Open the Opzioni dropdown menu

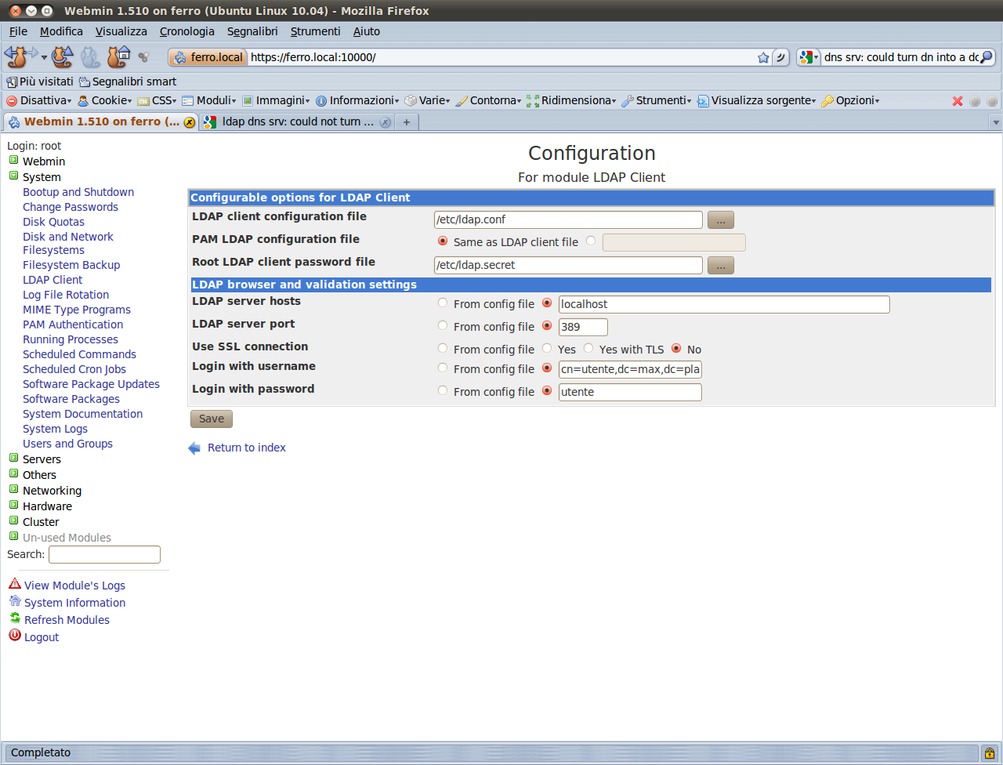coord(851,101)
